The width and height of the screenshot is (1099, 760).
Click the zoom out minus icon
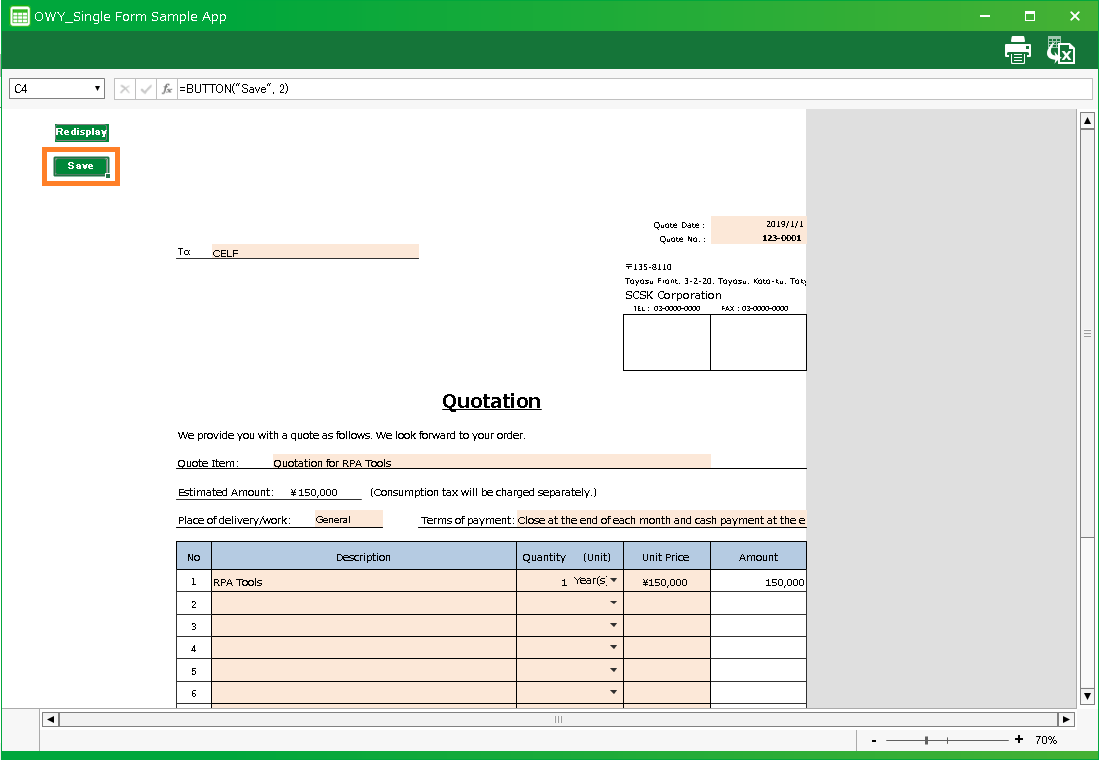click(x=874, y=740)
